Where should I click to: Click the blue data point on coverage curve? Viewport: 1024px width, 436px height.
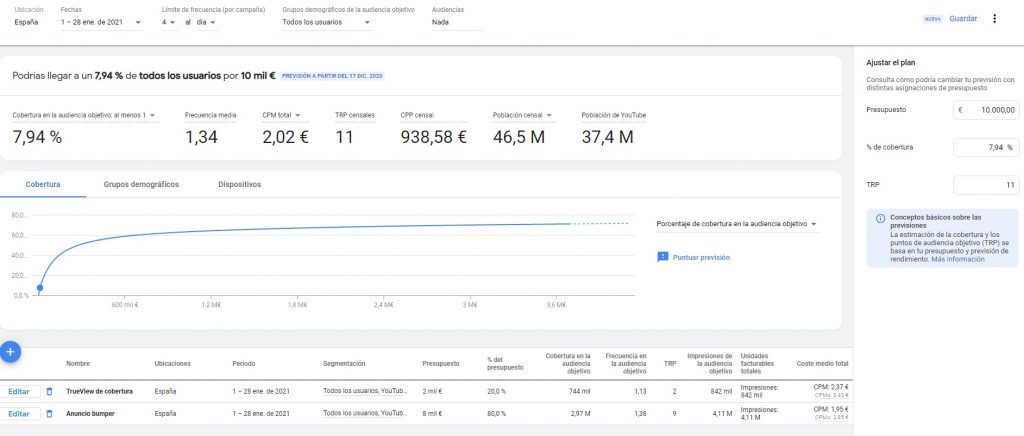40,287
